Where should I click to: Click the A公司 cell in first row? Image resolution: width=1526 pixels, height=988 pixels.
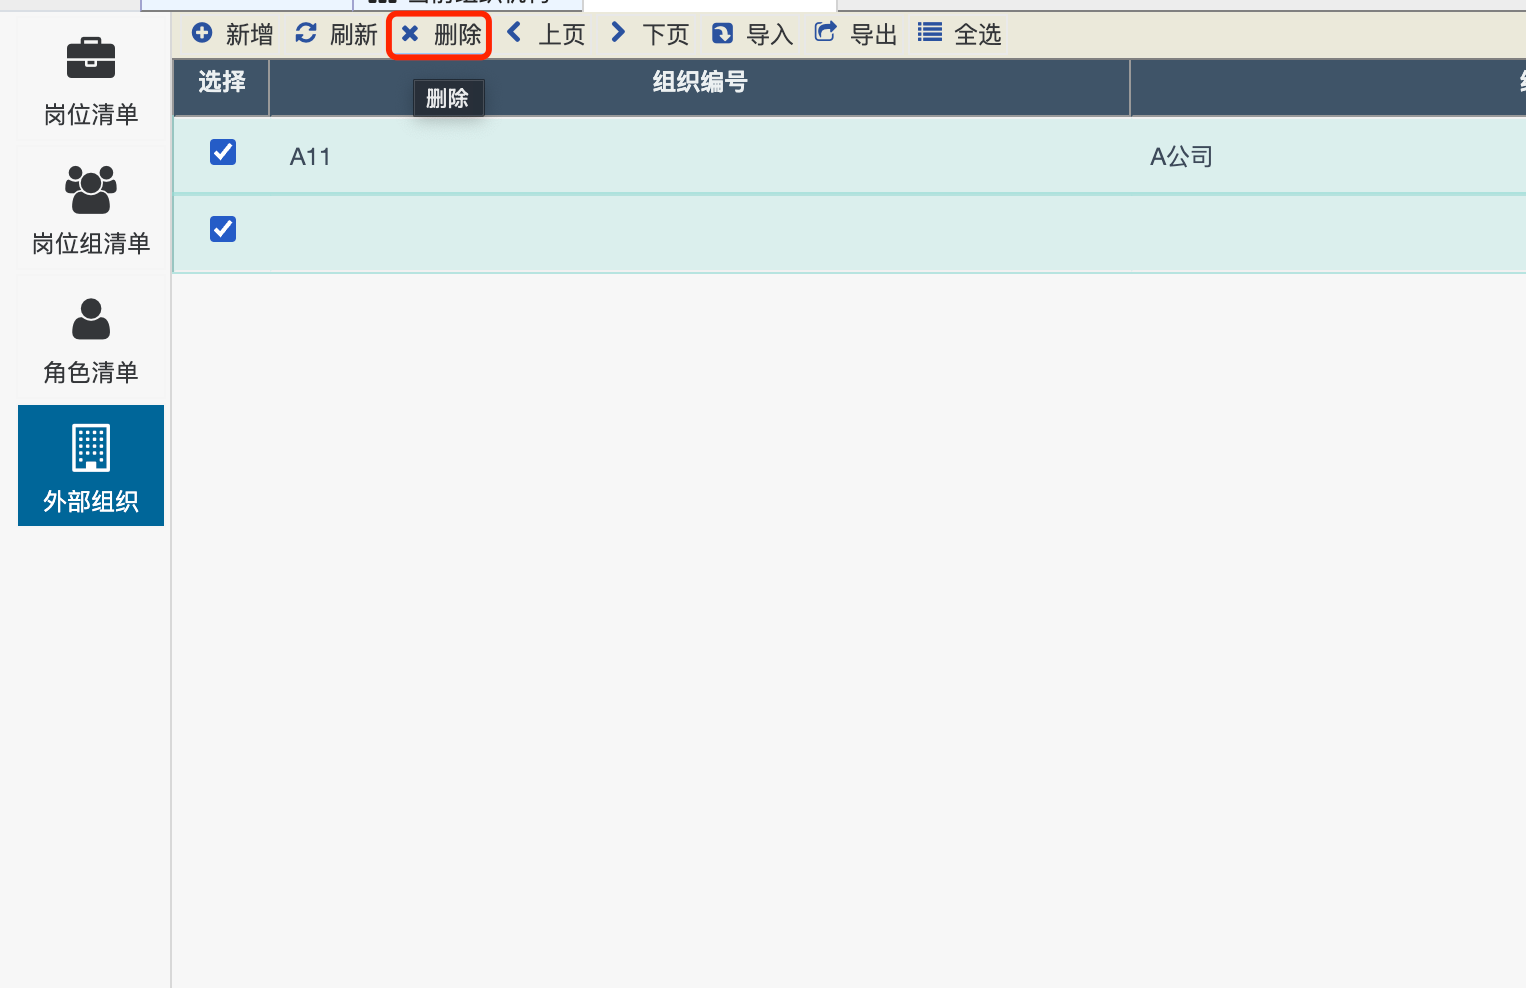click(x=1181, y=157)
